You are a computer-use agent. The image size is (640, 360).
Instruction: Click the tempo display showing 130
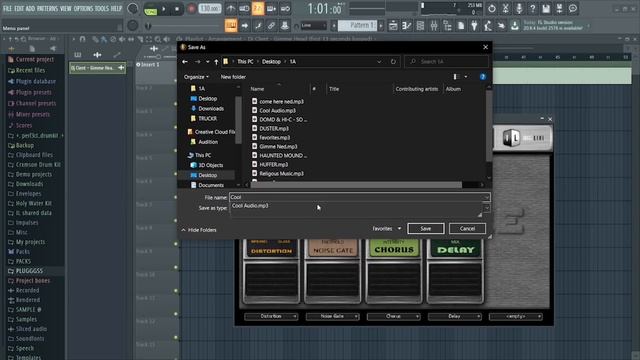[x=209, y=9]
